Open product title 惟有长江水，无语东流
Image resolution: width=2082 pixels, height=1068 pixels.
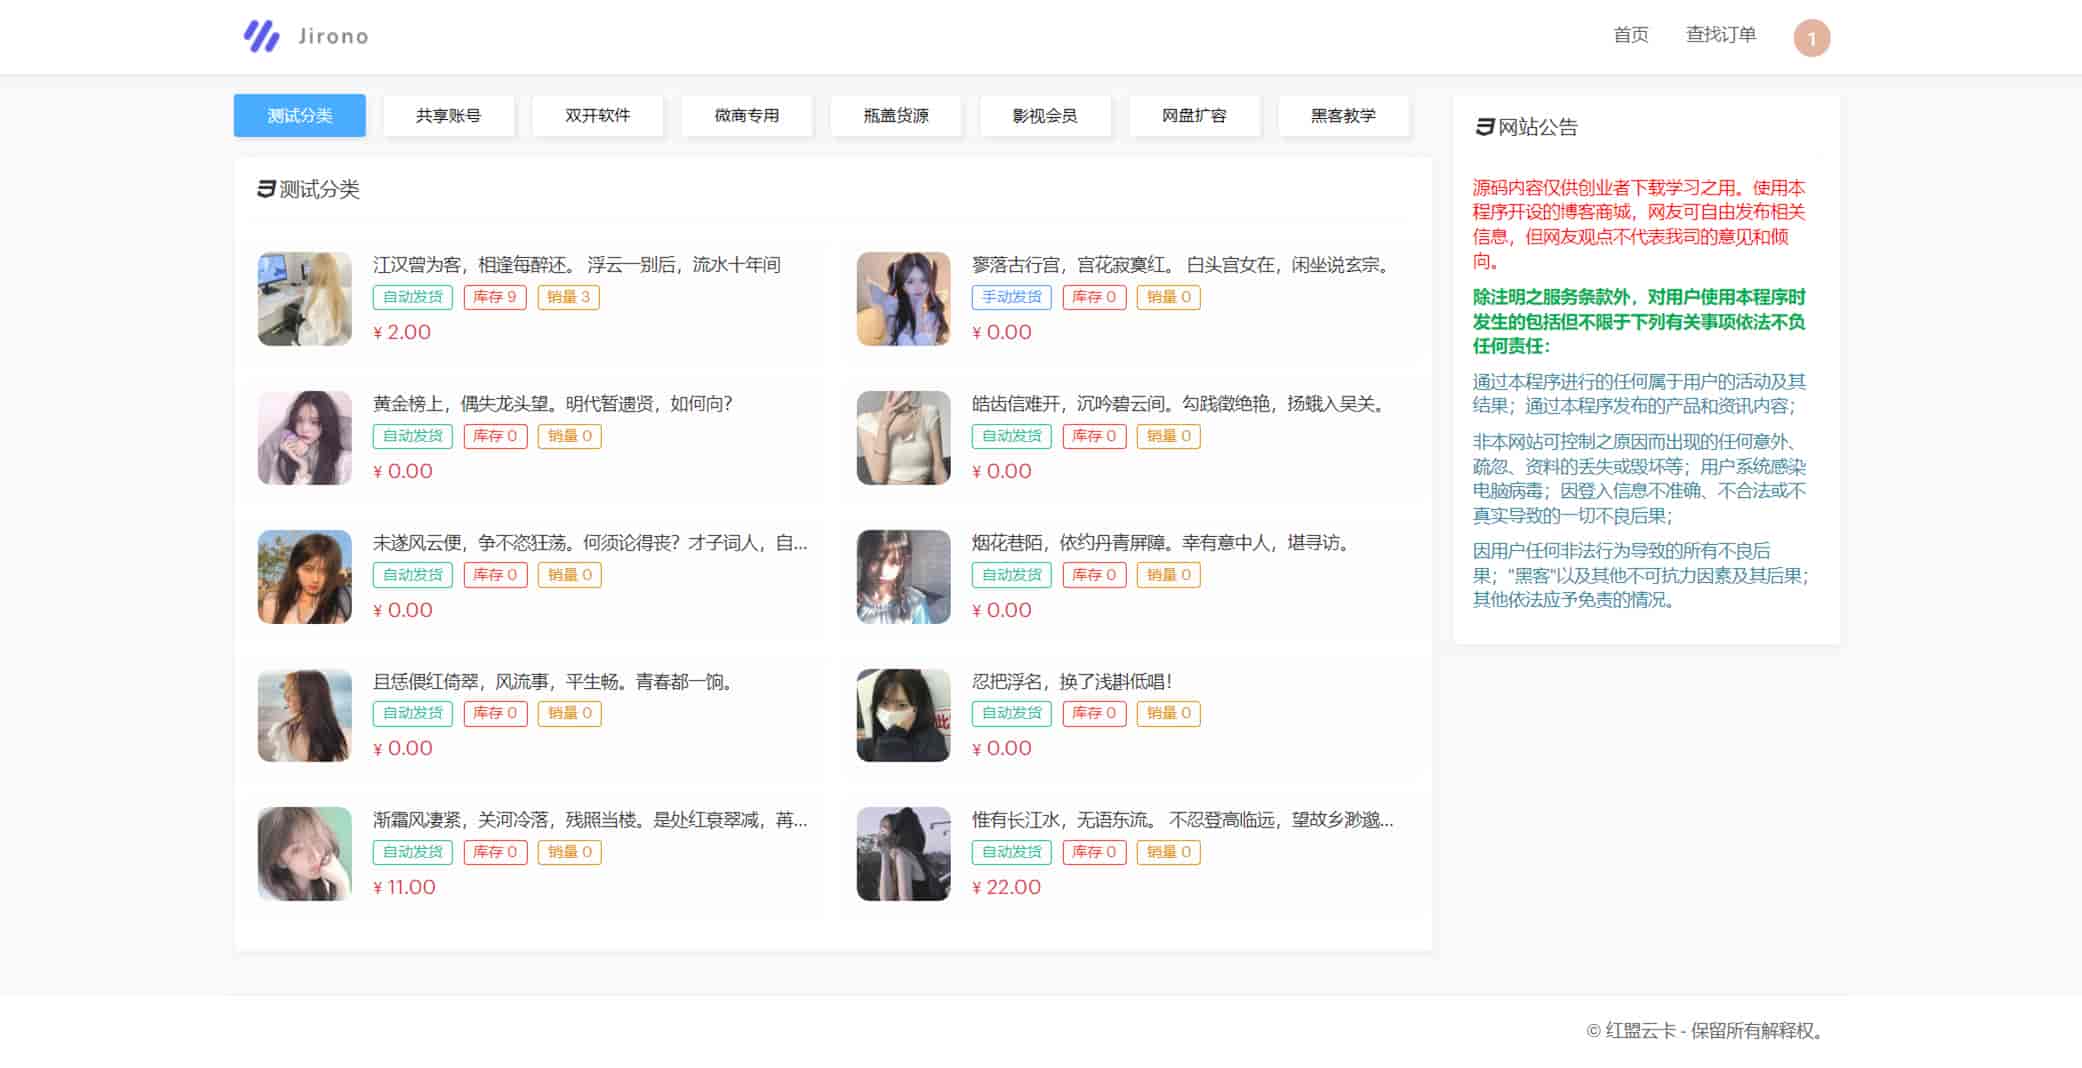coord(1182,820)
